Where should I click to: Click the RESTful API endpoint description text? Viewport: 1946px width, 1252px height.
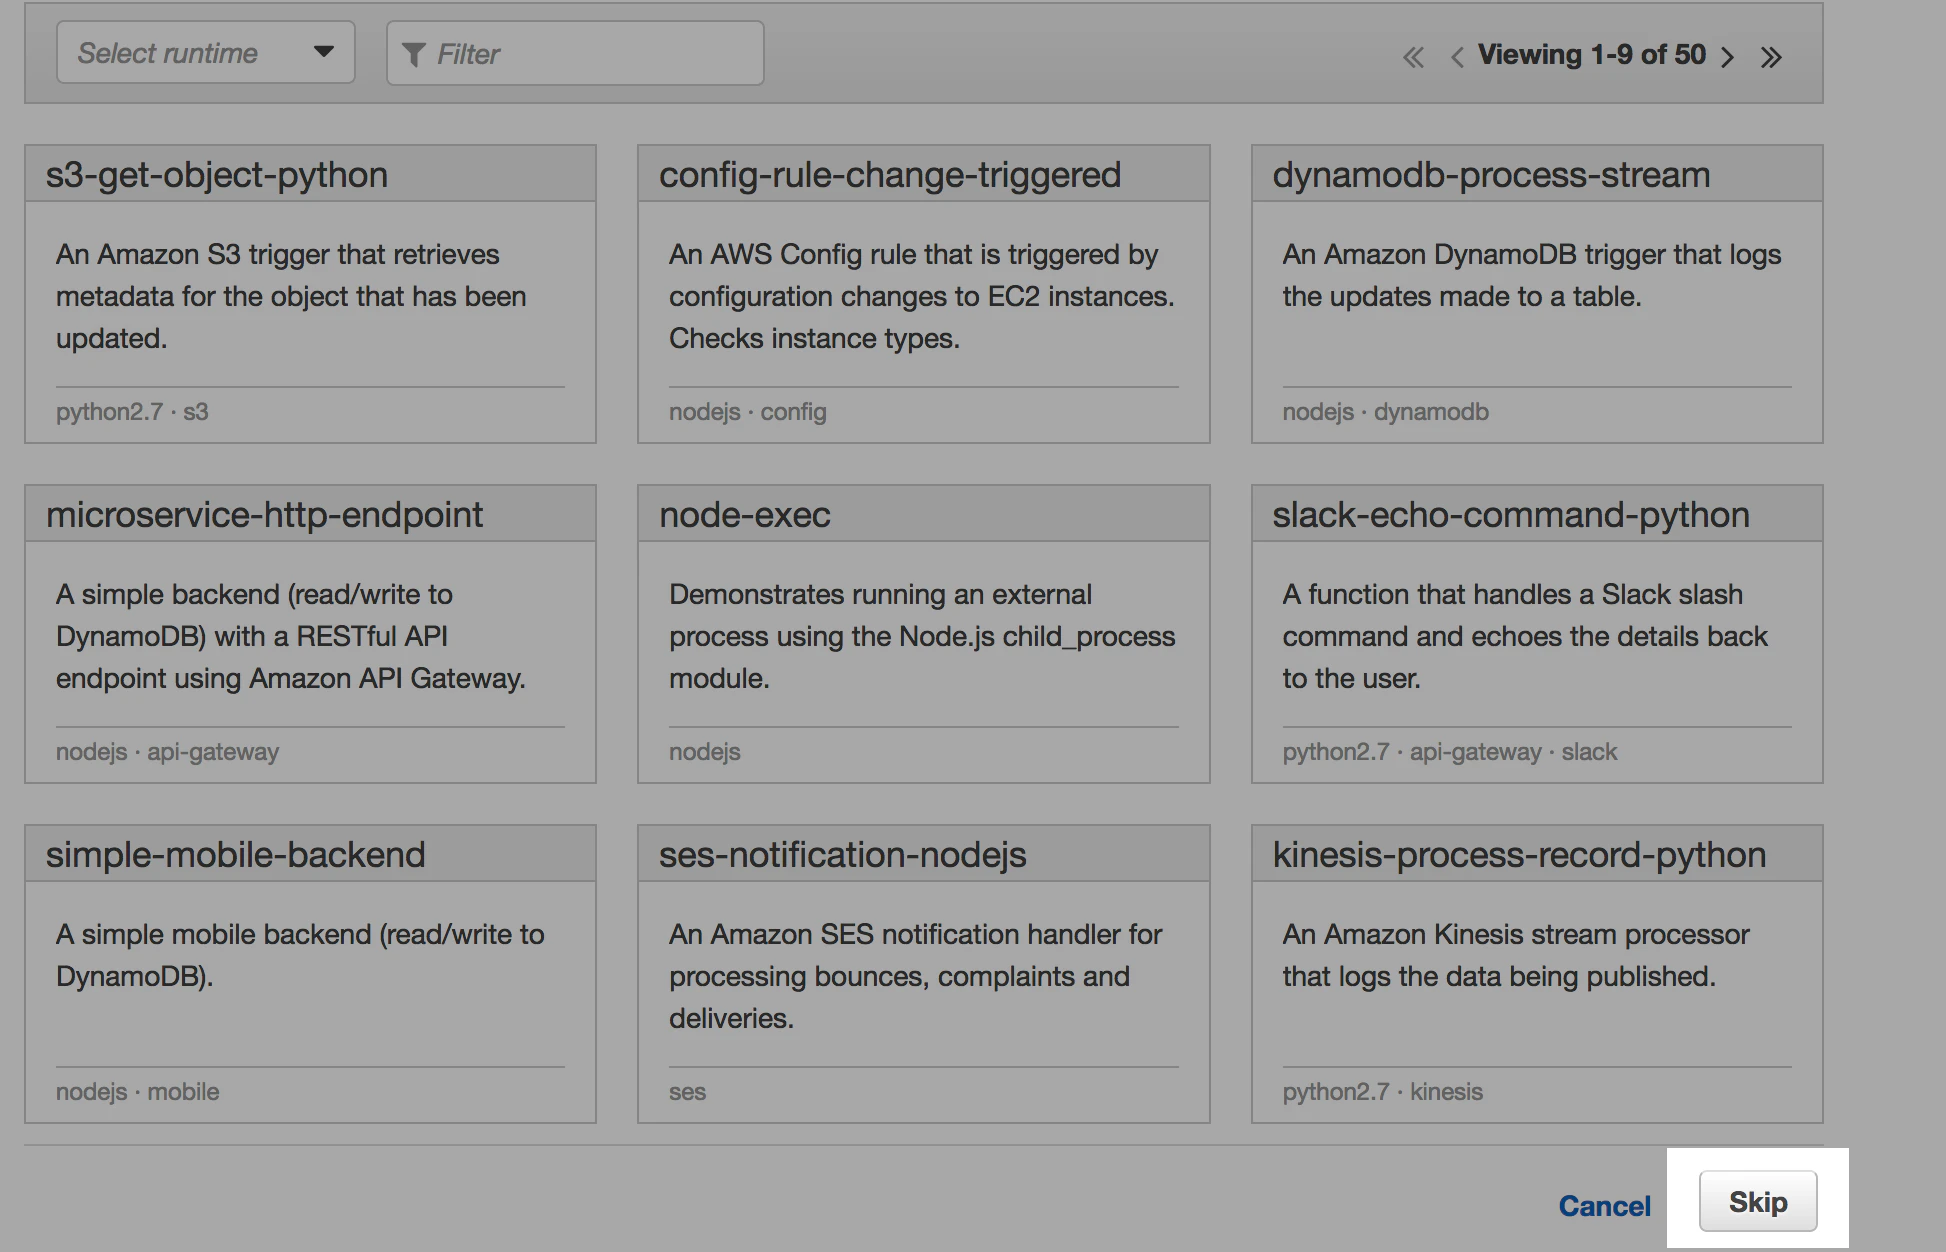pyautogui.click(x=291, y=636)
